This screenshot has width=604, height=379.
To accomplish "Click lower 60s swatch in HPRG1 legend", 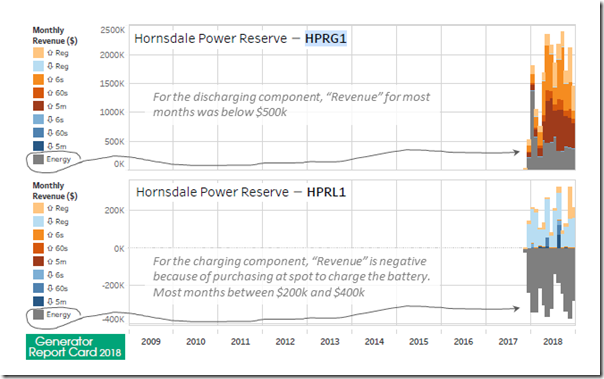I will (x=39, y=133).
